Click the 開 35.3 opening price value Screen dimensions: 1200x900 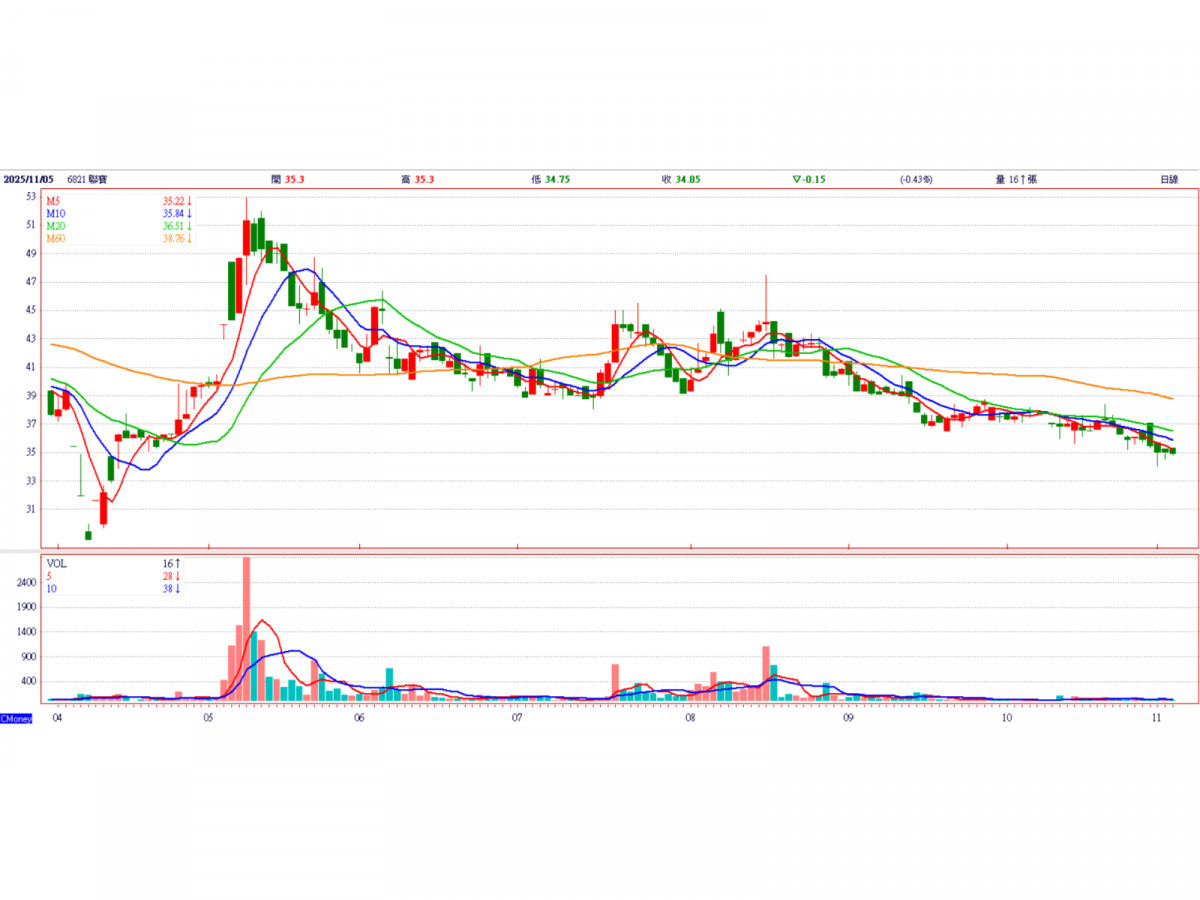(287, 179)
